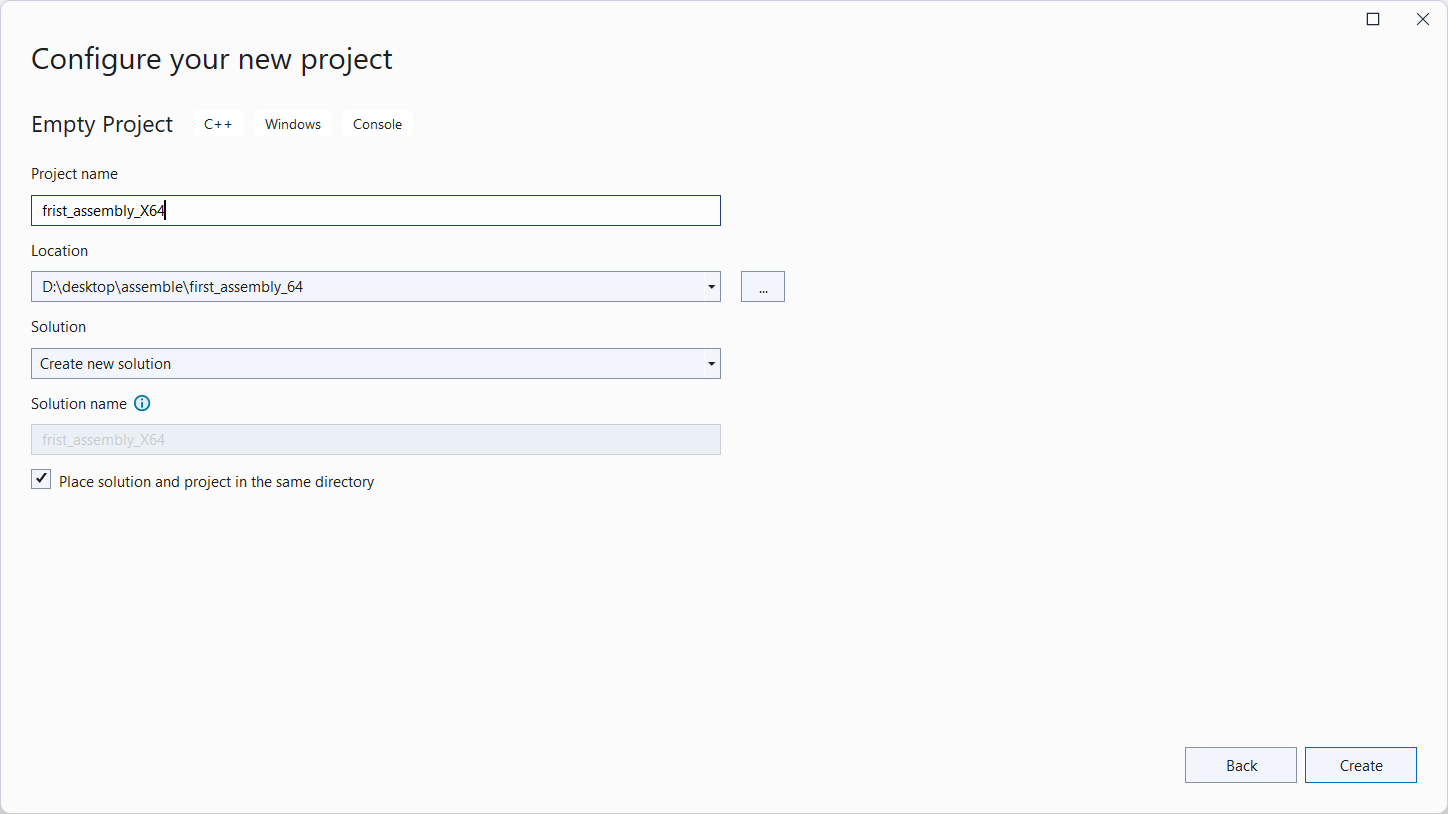This screenshot has height=814, width=1448.
Task: Click the Configure your new project heading
Action: (x=212, y=59)
